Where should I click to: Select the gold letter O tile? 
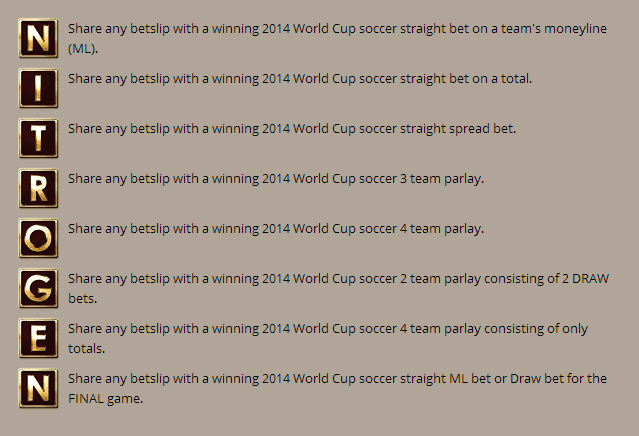coord(38,238)
